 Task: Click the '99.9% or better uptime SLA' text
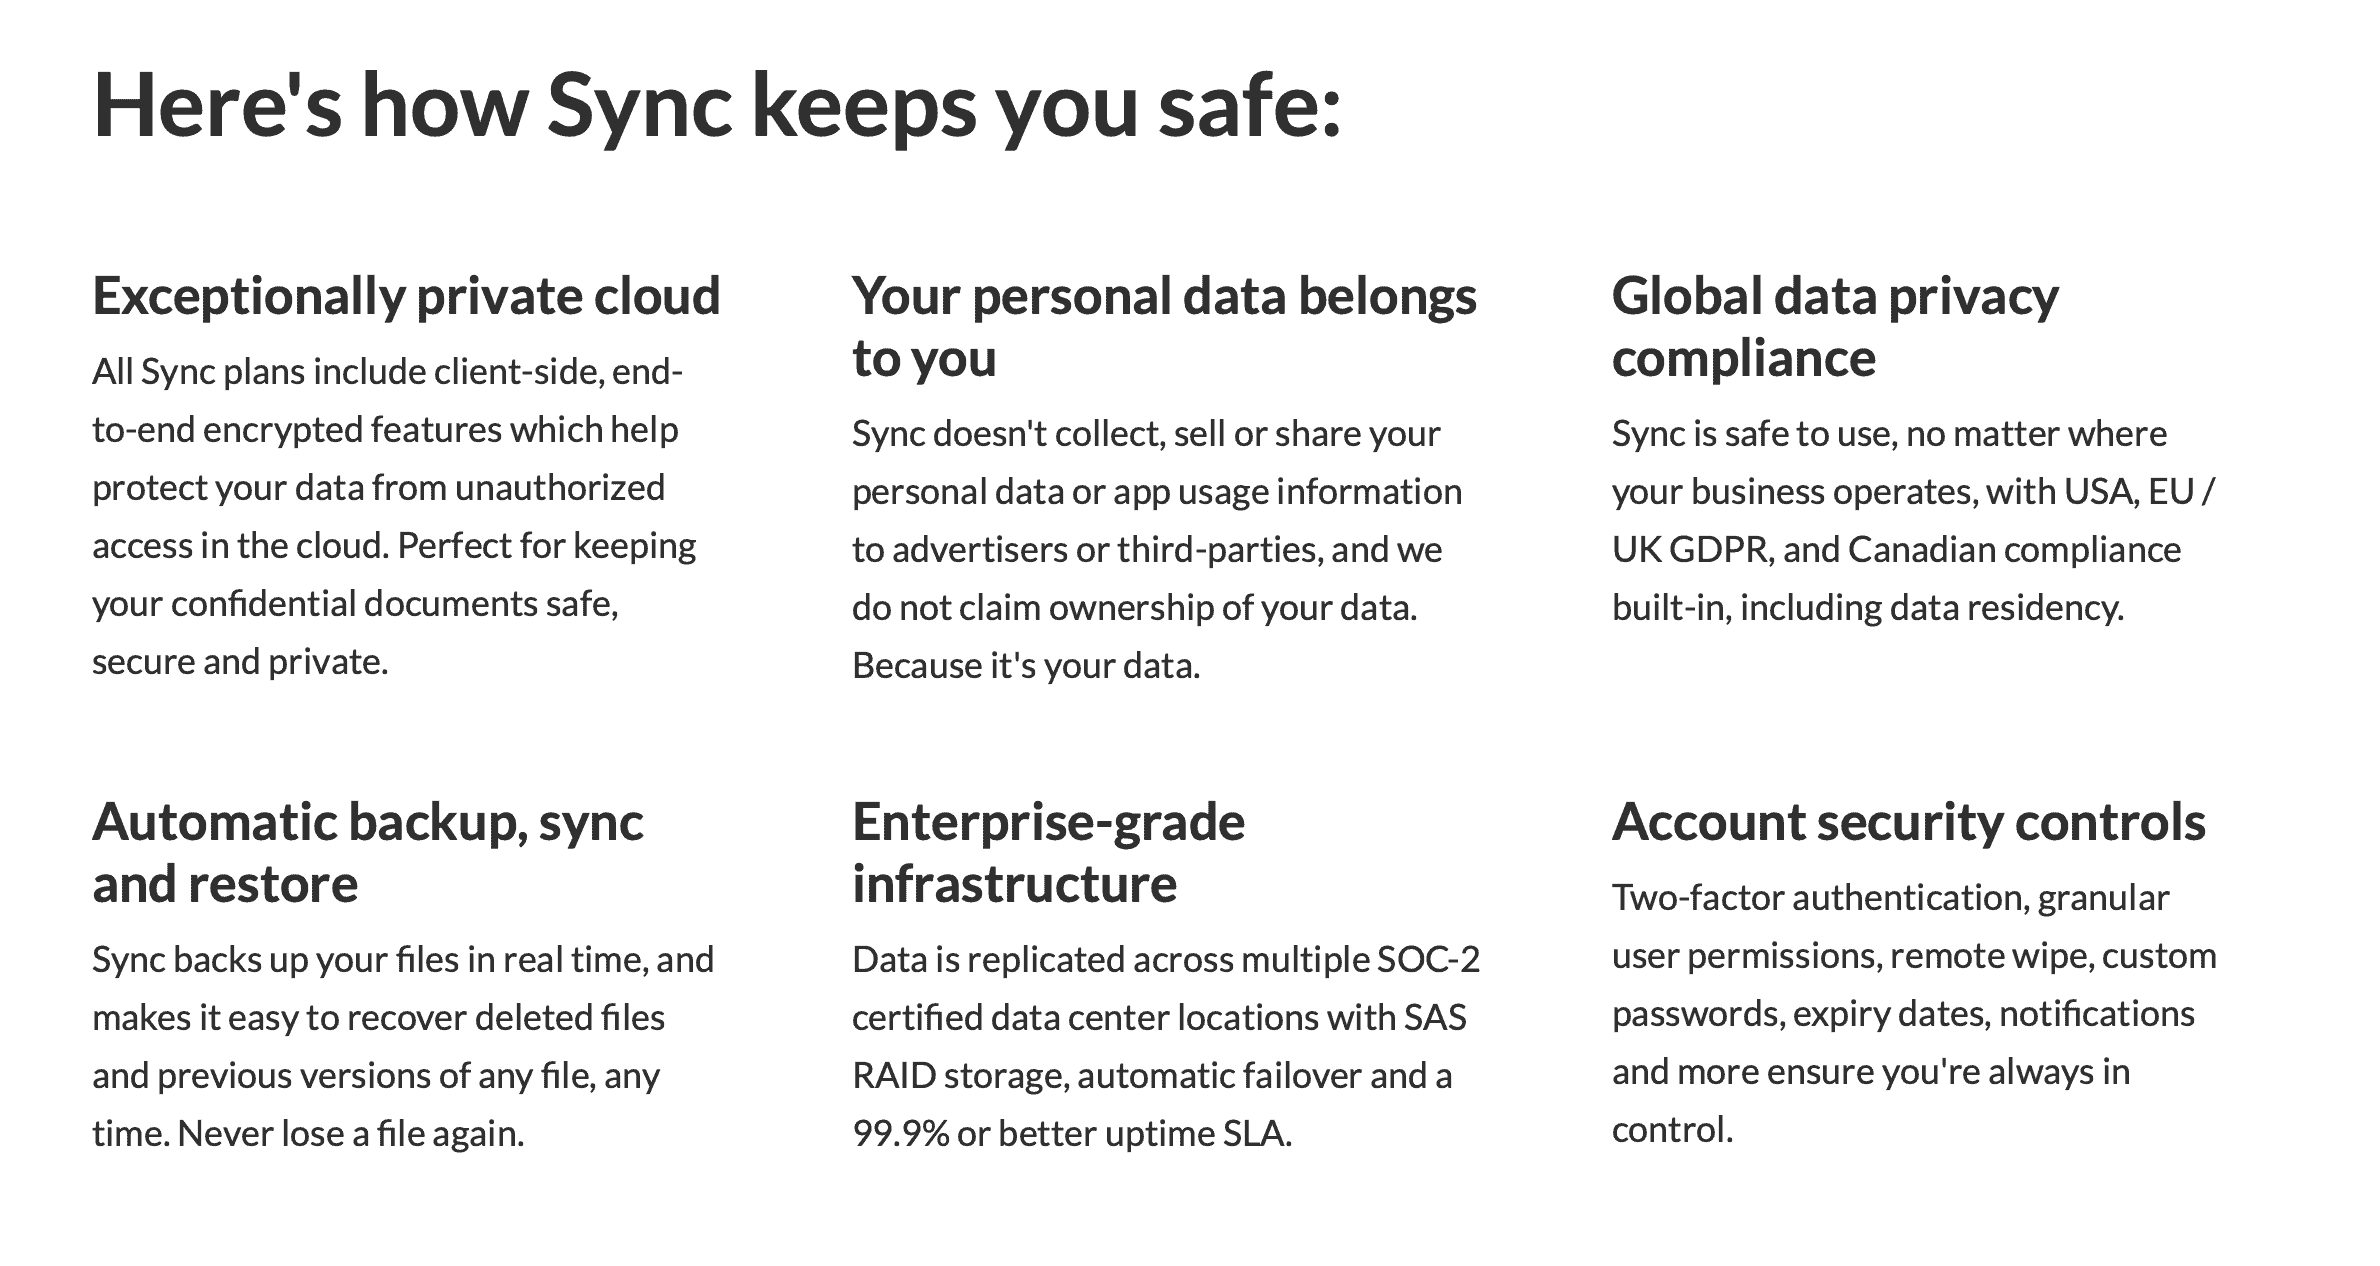click(1072, 1134)
